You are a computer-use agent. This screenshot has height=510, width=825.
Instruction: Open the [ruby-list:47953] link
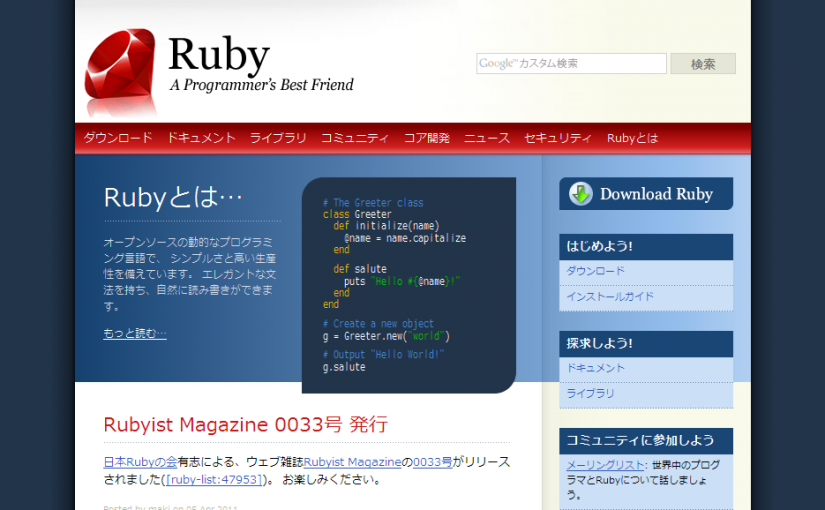click(214, 479)
